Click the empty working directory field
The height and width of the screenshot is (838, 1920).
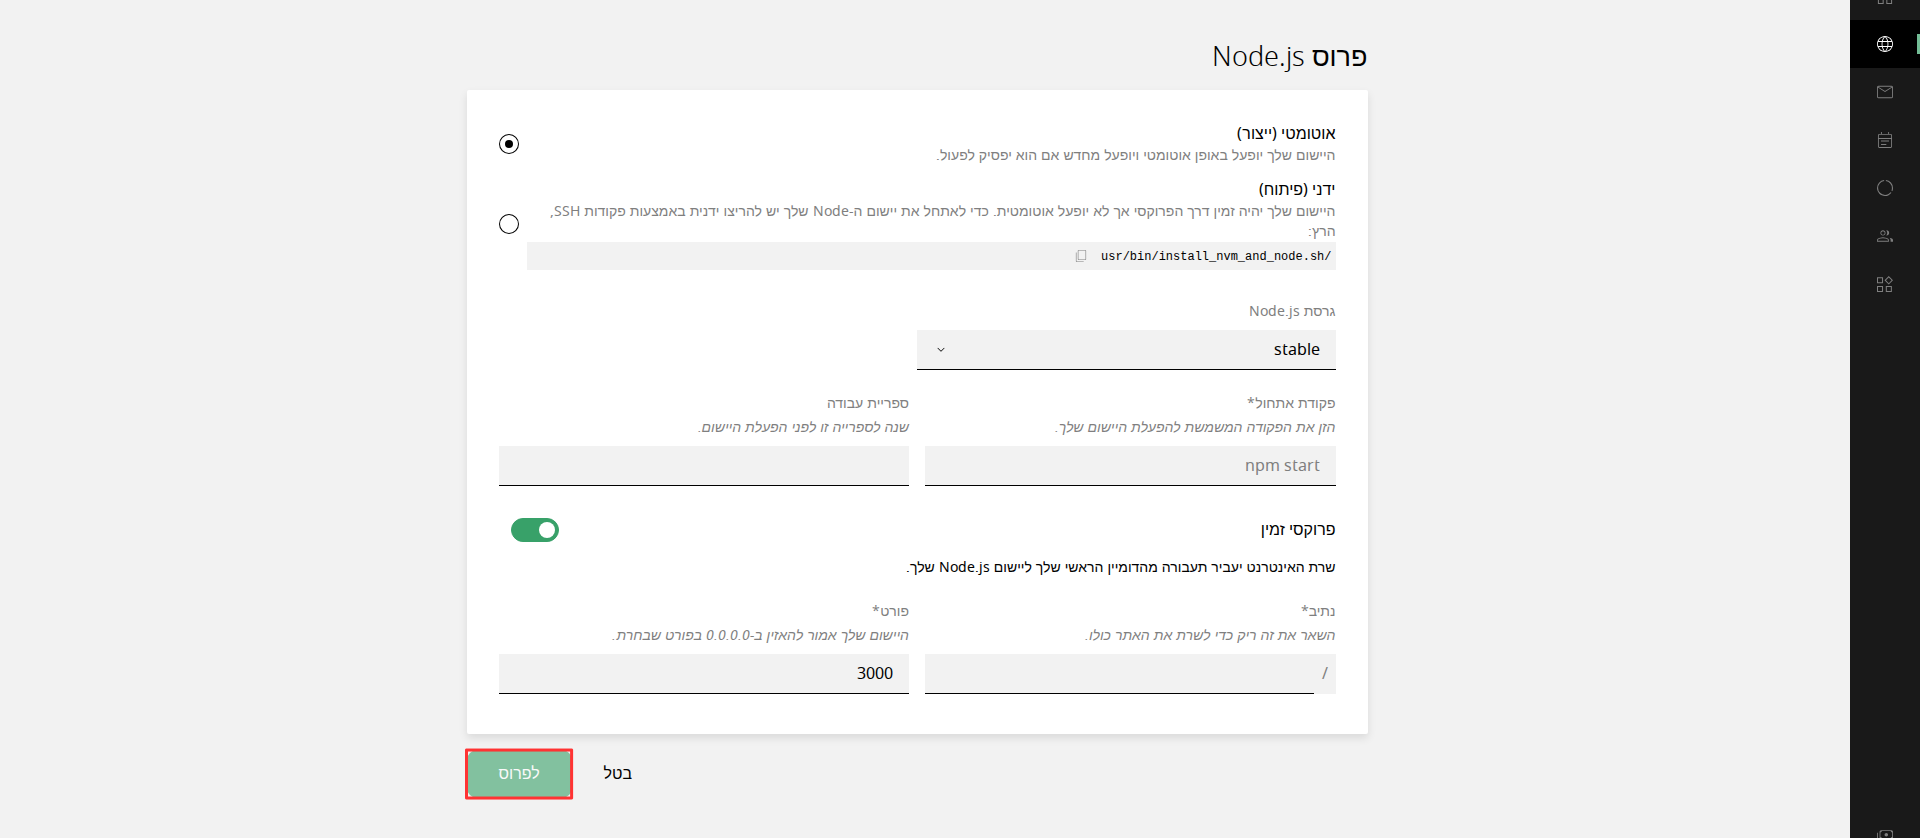click(x=704, y=466)
